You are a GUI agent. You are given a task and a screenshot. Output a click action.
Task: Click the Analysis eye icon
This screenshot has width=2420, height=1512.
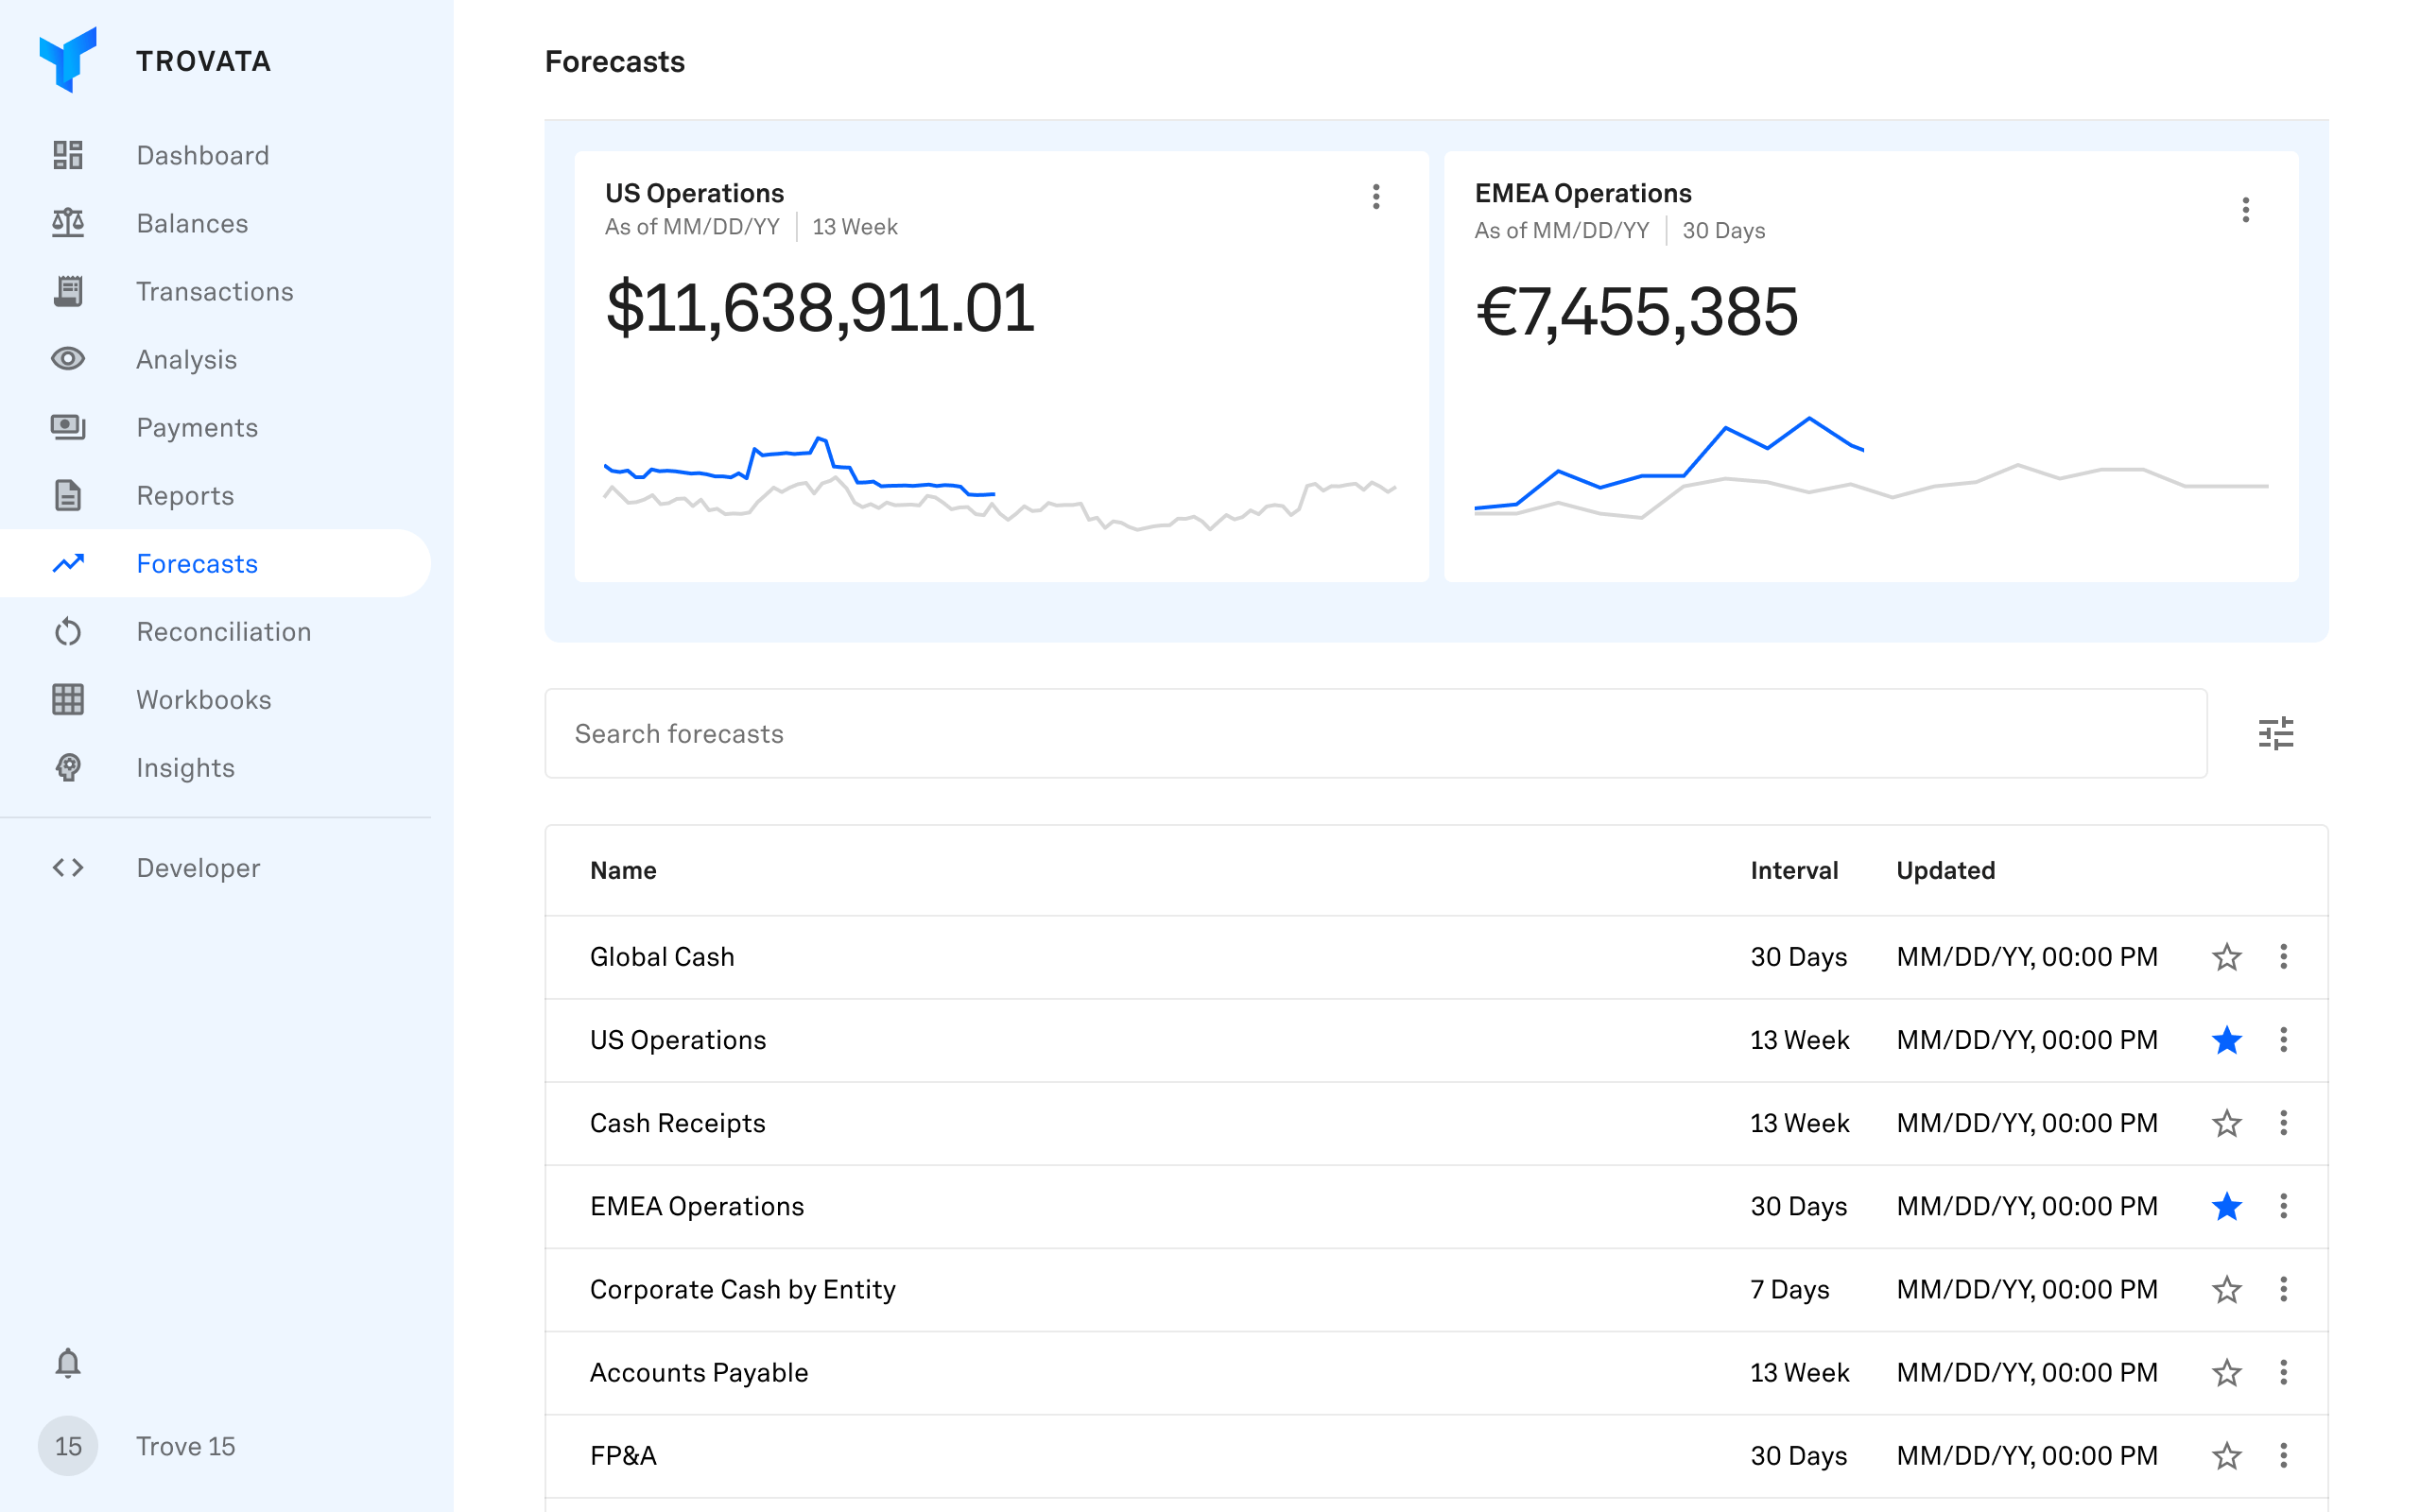(67, 359)
